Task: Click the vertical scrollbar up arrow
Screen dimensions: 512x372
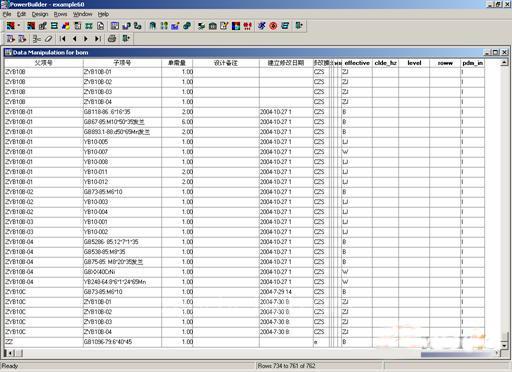Action: [504, 62]
